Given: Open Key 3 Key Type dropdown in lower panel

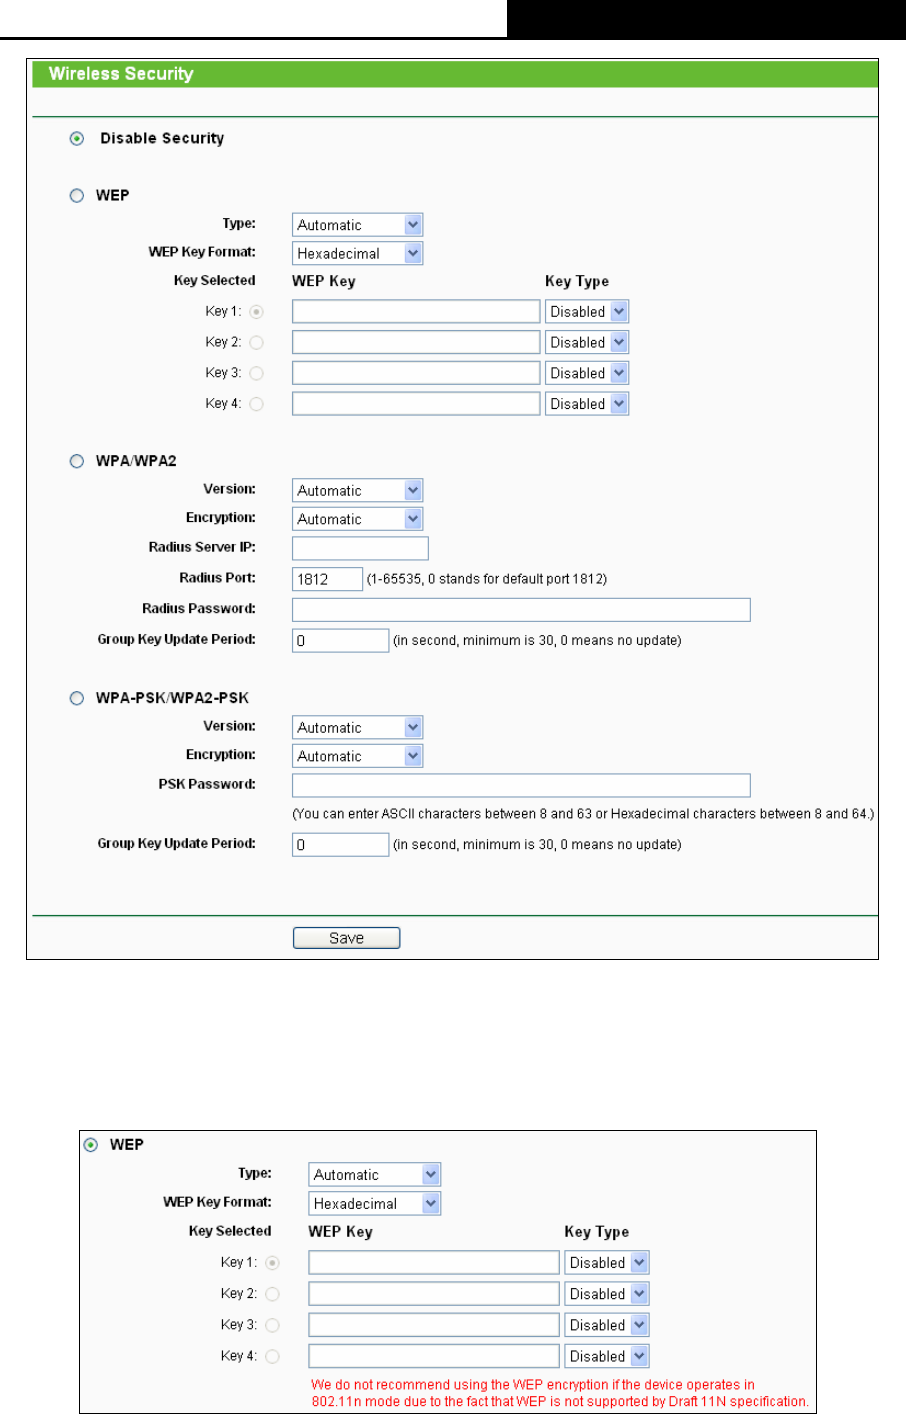Looking at the screenshot, I should pos(607,1325).
